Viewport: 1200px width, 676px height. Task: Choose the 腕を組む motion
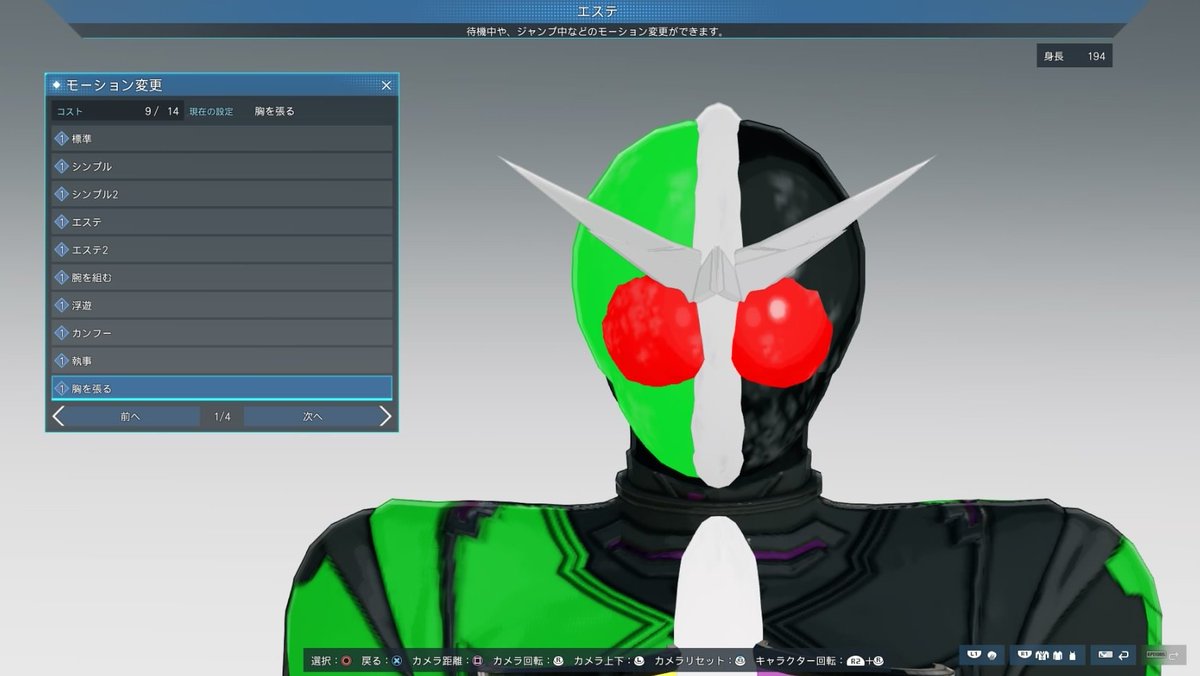[x=222, y=277]
